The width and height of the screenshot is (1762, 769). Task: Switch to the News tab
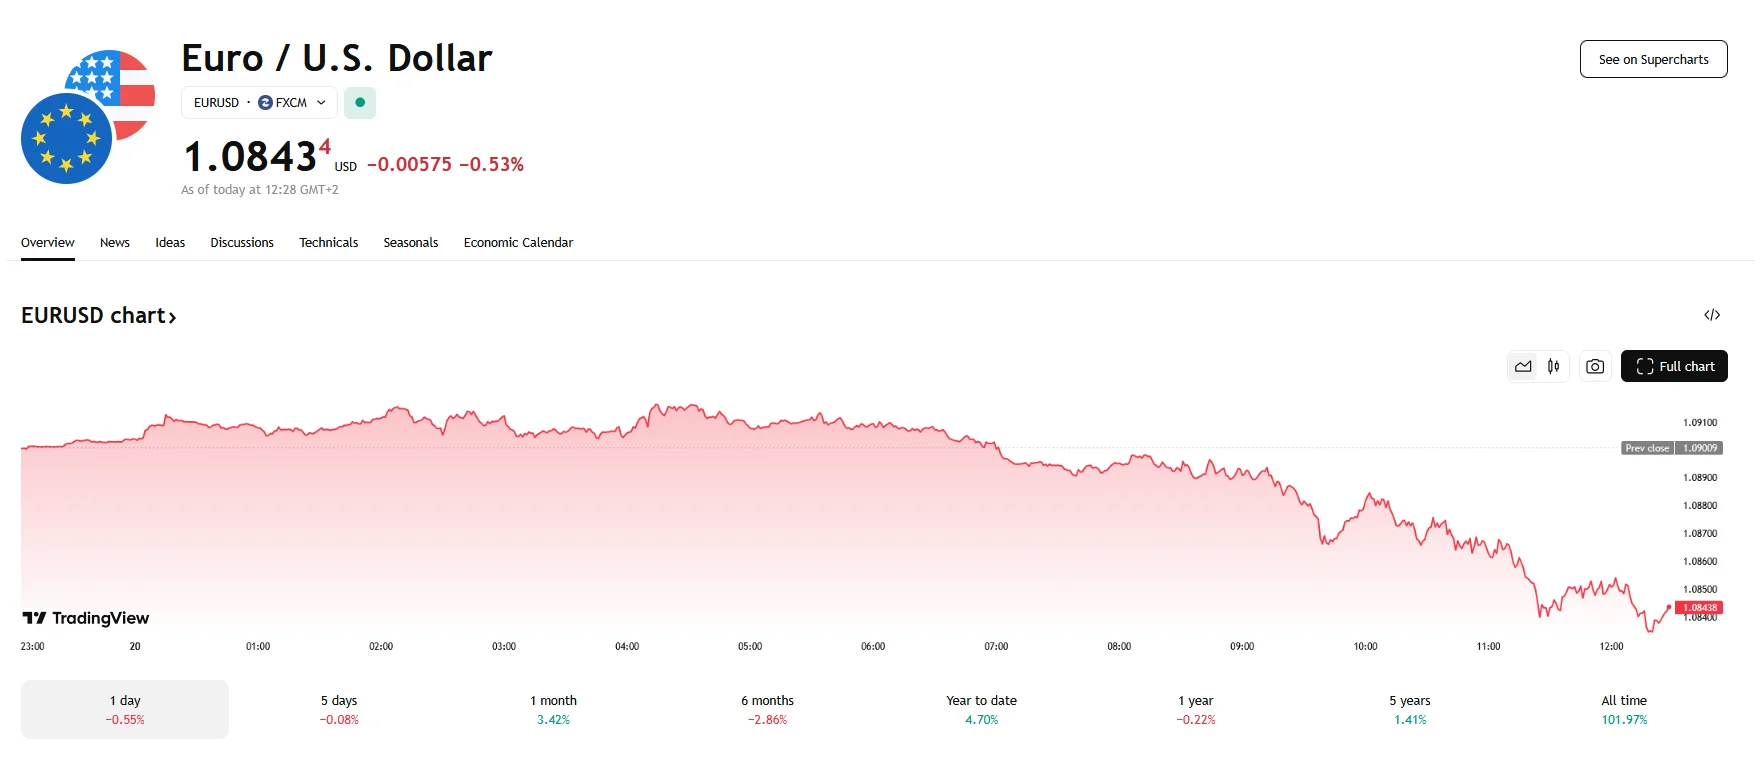tap(115, 243)
